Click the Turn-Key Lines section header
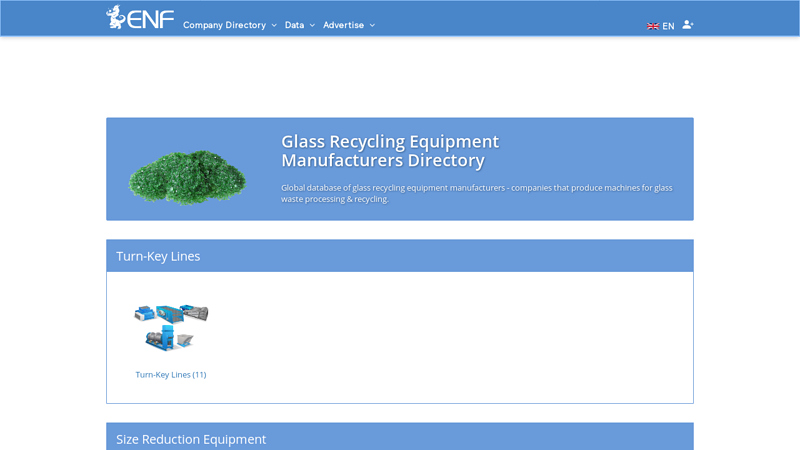This screenshot has width=800, height=450. click(400, 256)
